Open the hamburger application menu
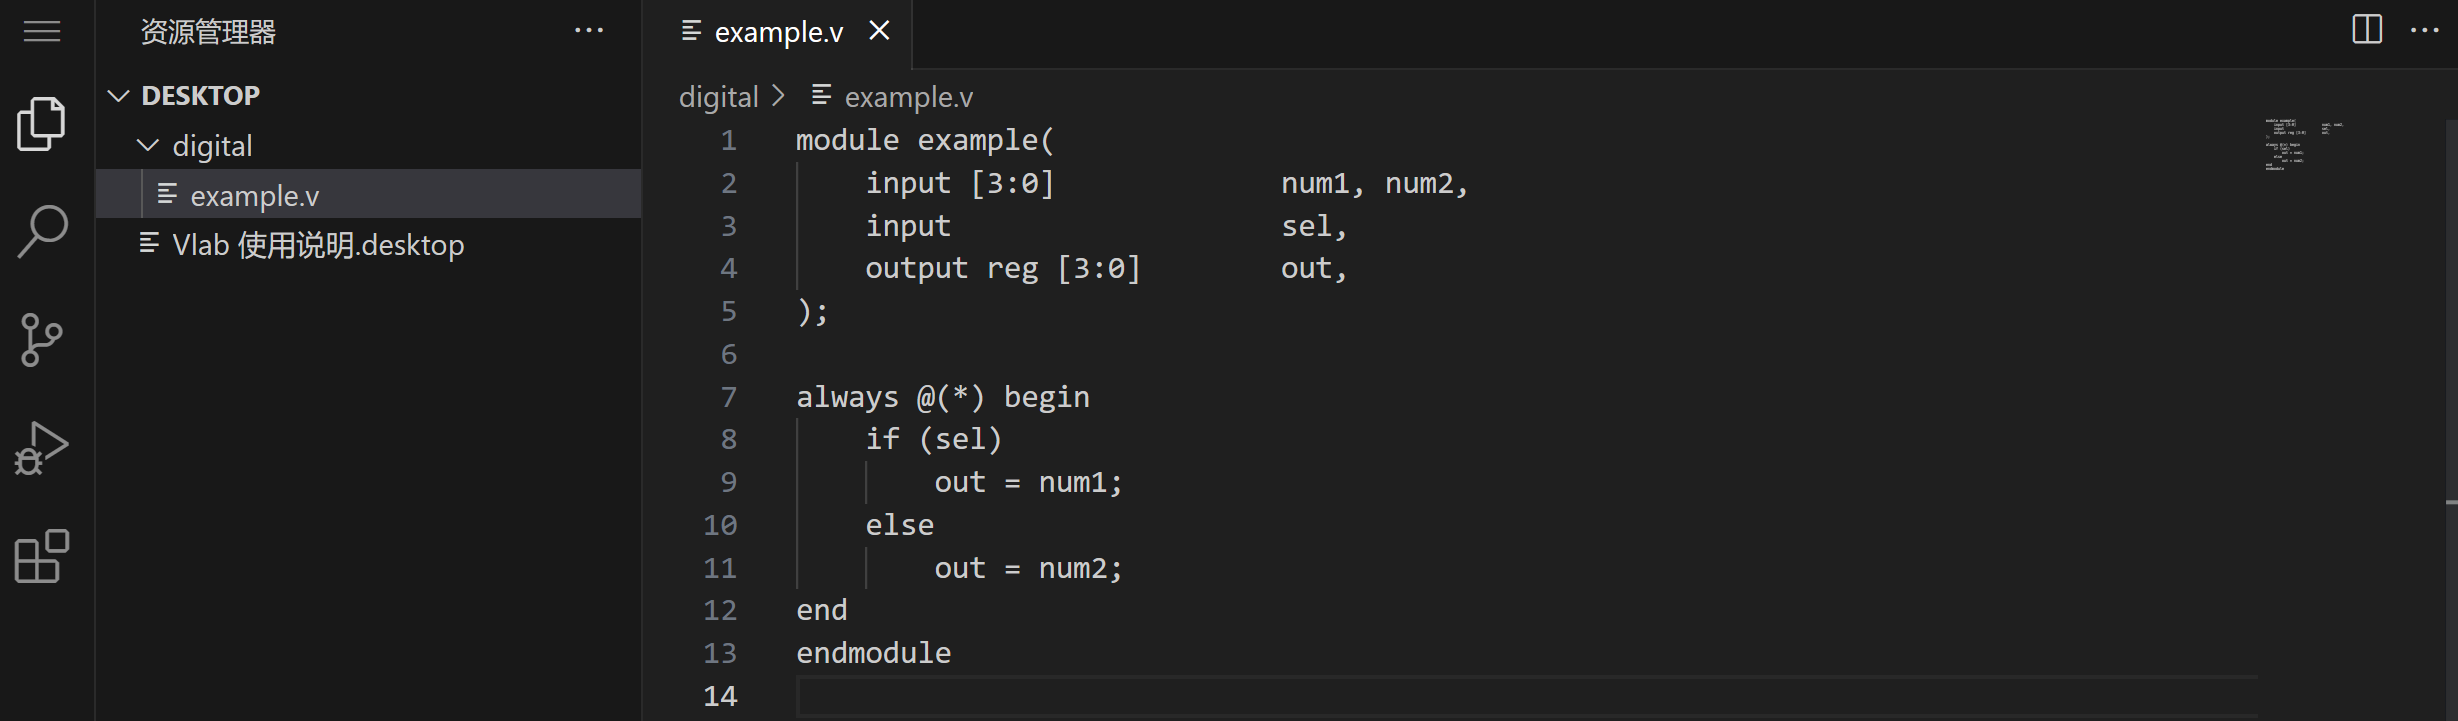Screen dimensions: 2458x721 pyautogui.click(x=42, y=32)
